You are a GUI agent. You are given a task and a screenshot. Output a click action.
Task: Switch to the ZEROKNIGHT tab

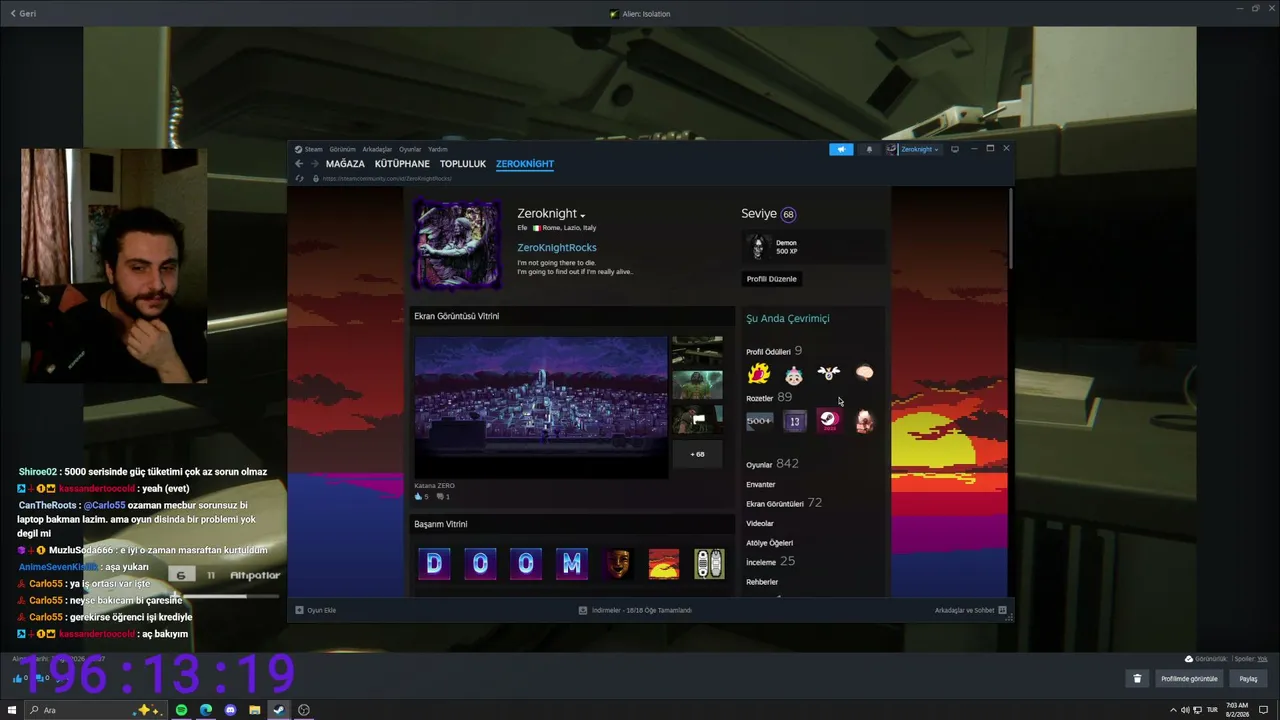[525, 164]
